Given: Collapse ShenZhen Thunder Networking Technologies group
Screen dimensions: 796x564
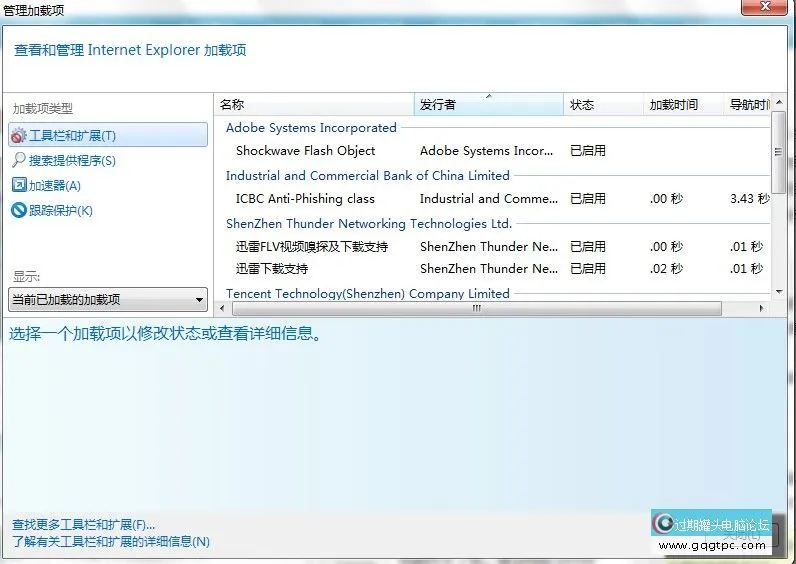Looking at the screenshot, I should pos(369,223).
